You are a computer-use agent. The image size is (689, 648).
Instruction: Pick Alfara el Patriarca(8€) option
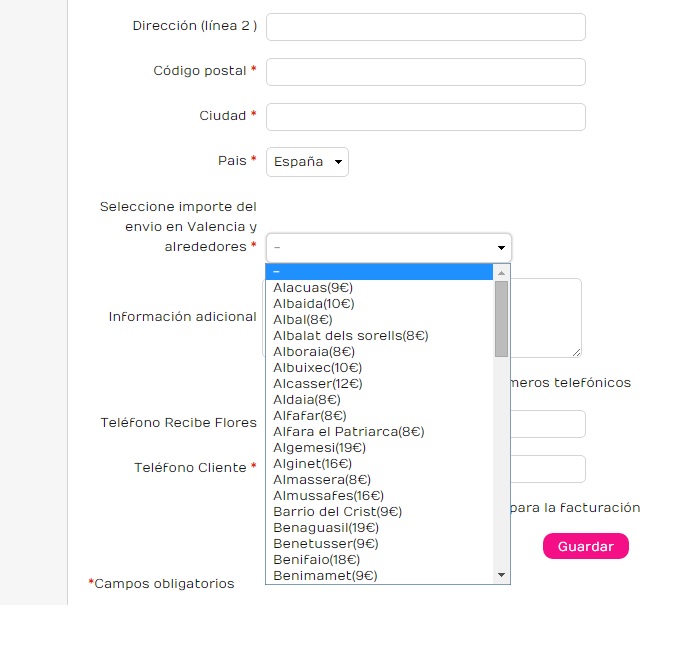349,432
